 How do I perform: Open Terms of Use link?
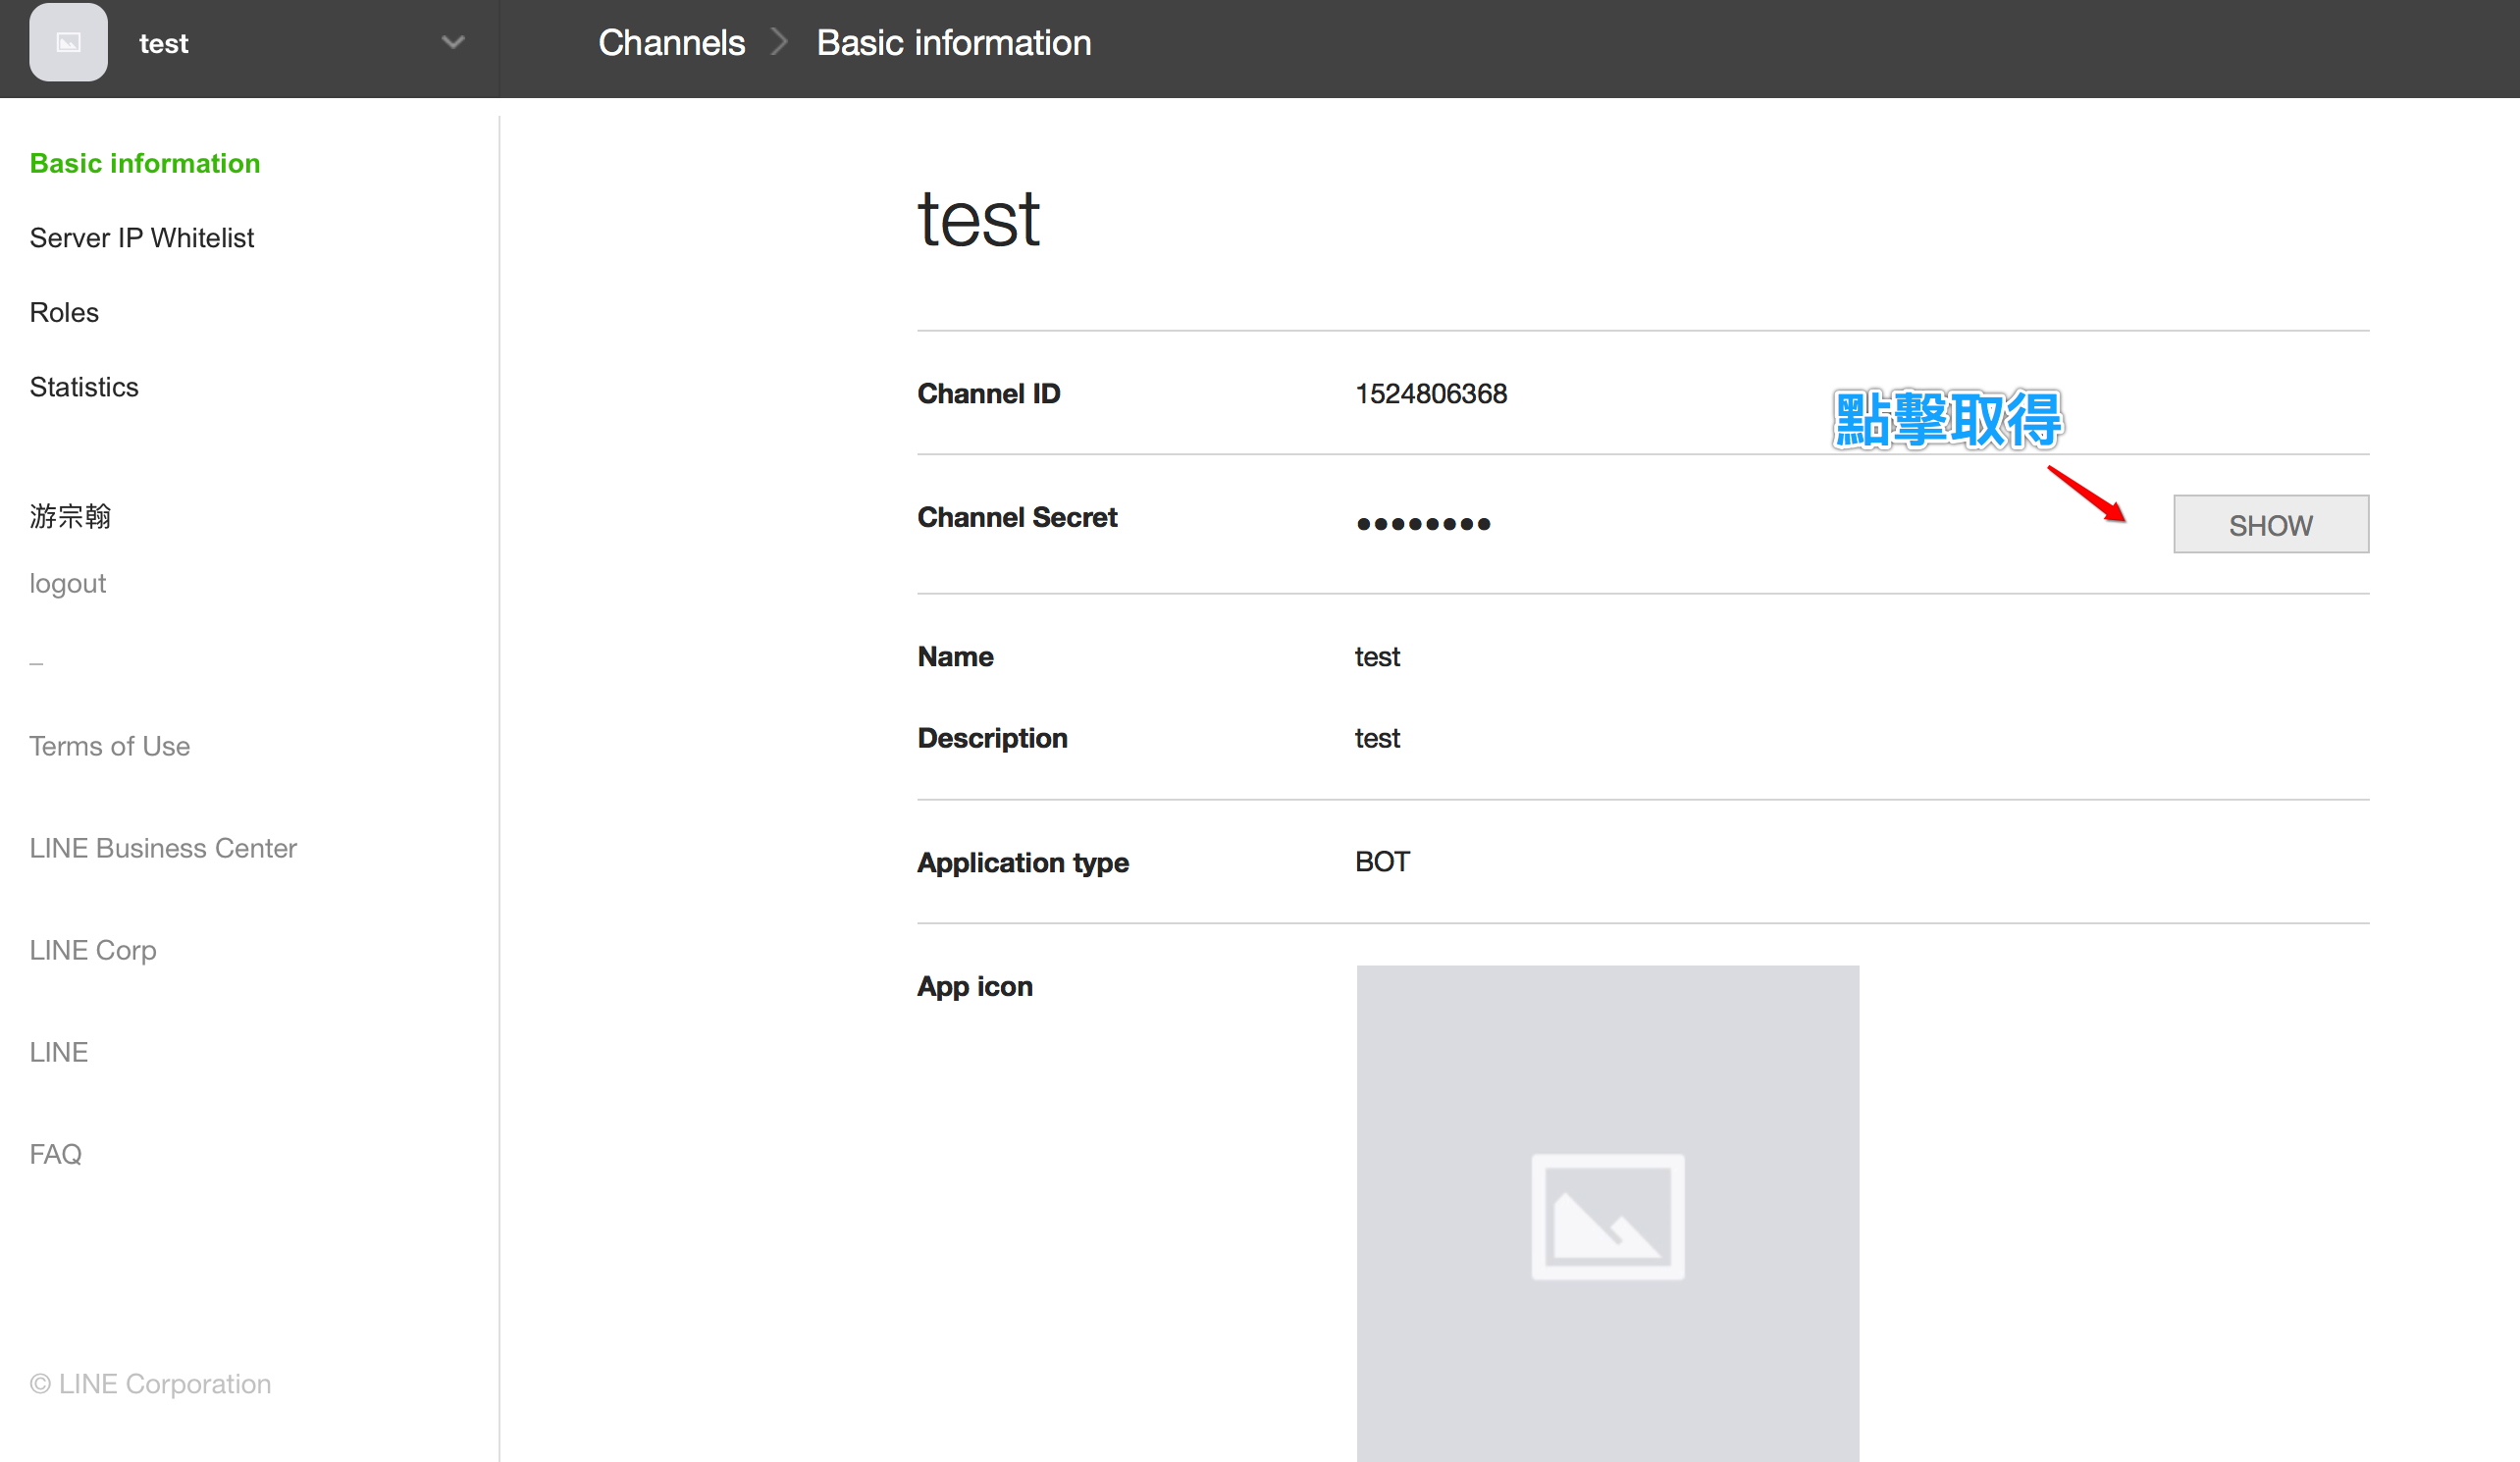tap(109, 746)
